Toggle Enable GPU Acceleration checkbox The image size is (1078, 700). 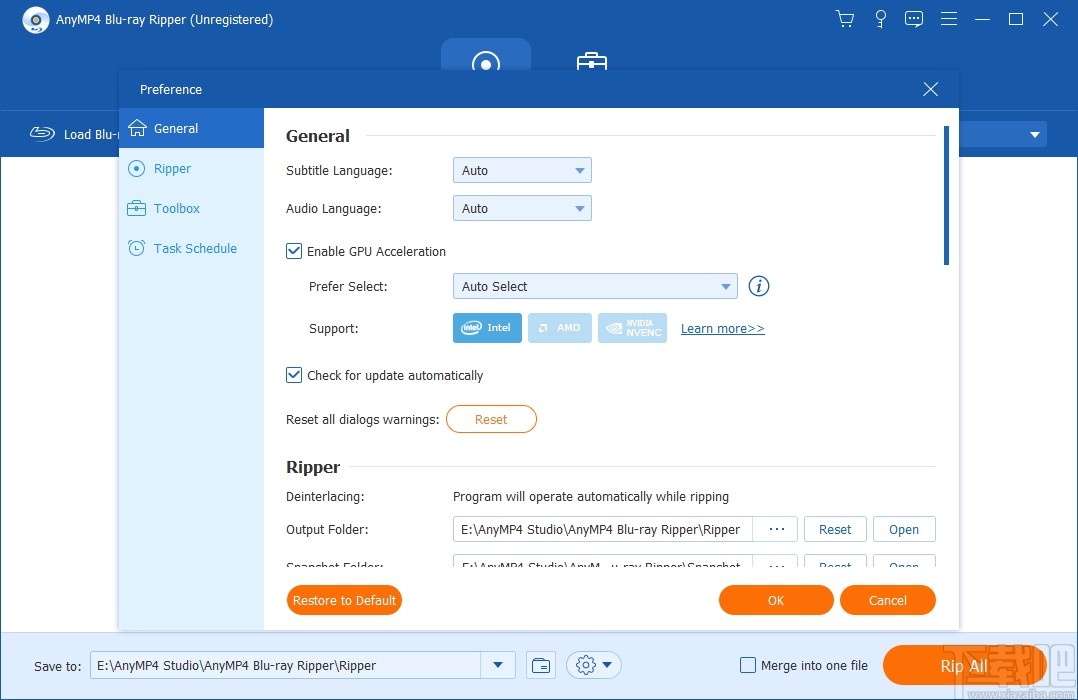[x=294, y=251]
